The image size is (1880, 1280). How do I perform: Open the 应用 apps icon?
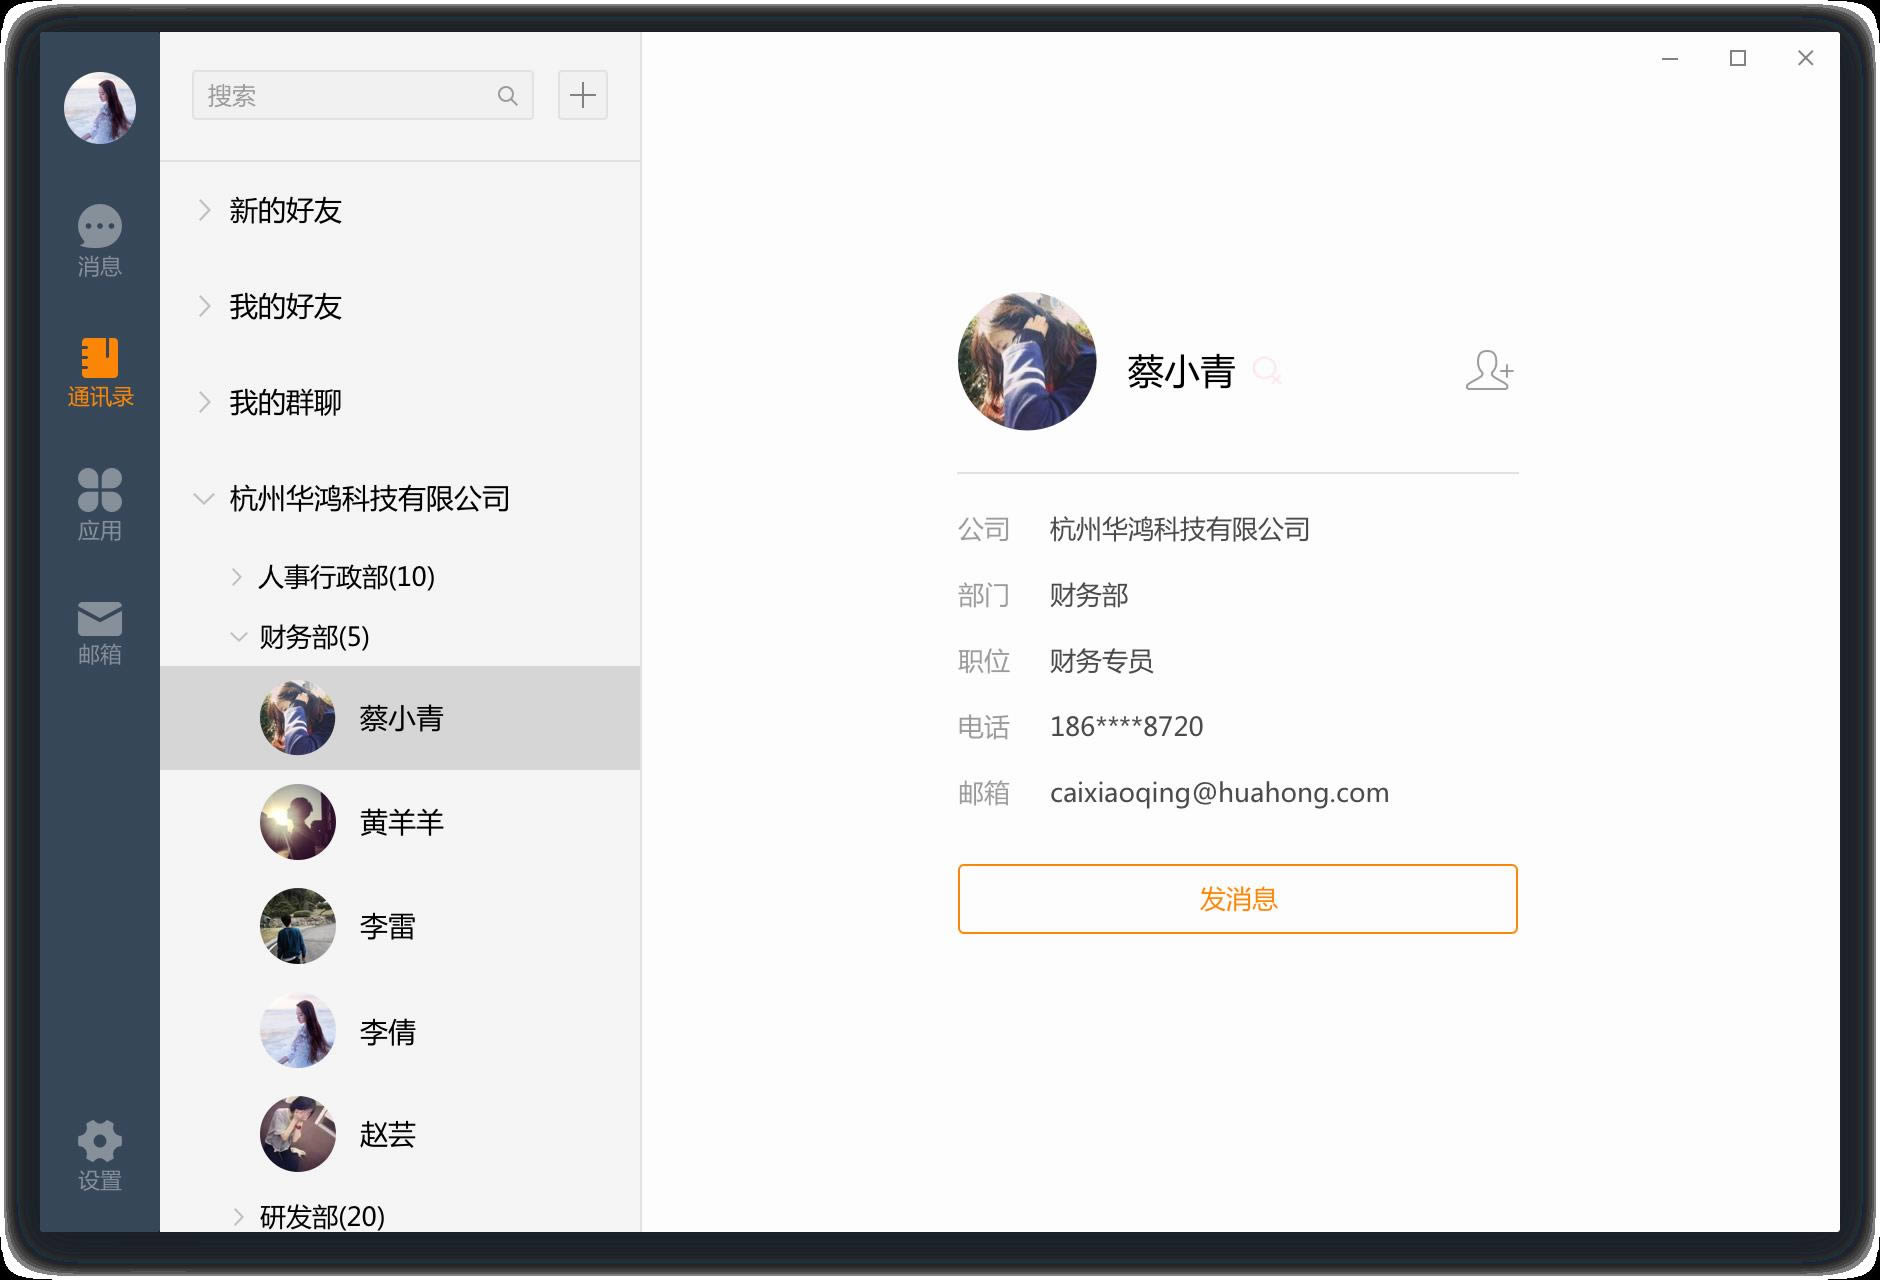[100, 505]
